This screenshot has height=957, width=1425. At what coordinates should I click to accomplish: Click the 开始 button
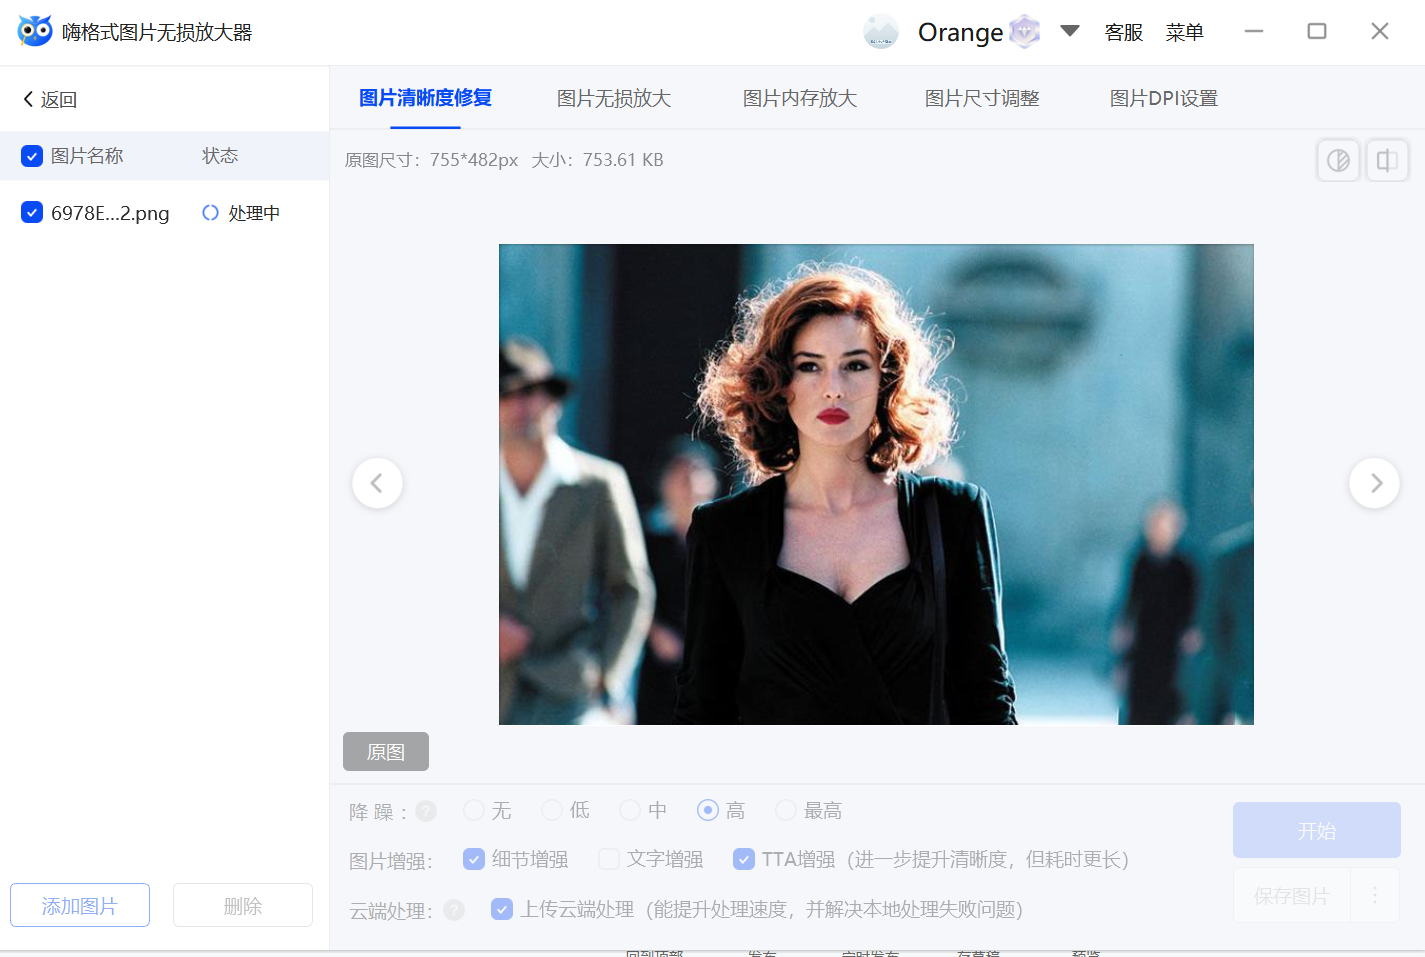1316,830
